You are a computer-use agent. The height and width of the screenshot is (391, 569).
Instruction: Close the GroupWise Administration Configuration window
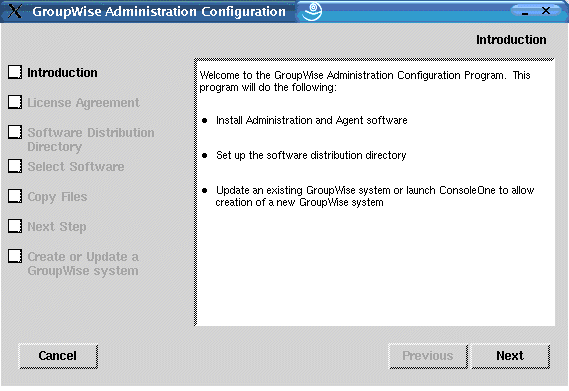[545, 11]
